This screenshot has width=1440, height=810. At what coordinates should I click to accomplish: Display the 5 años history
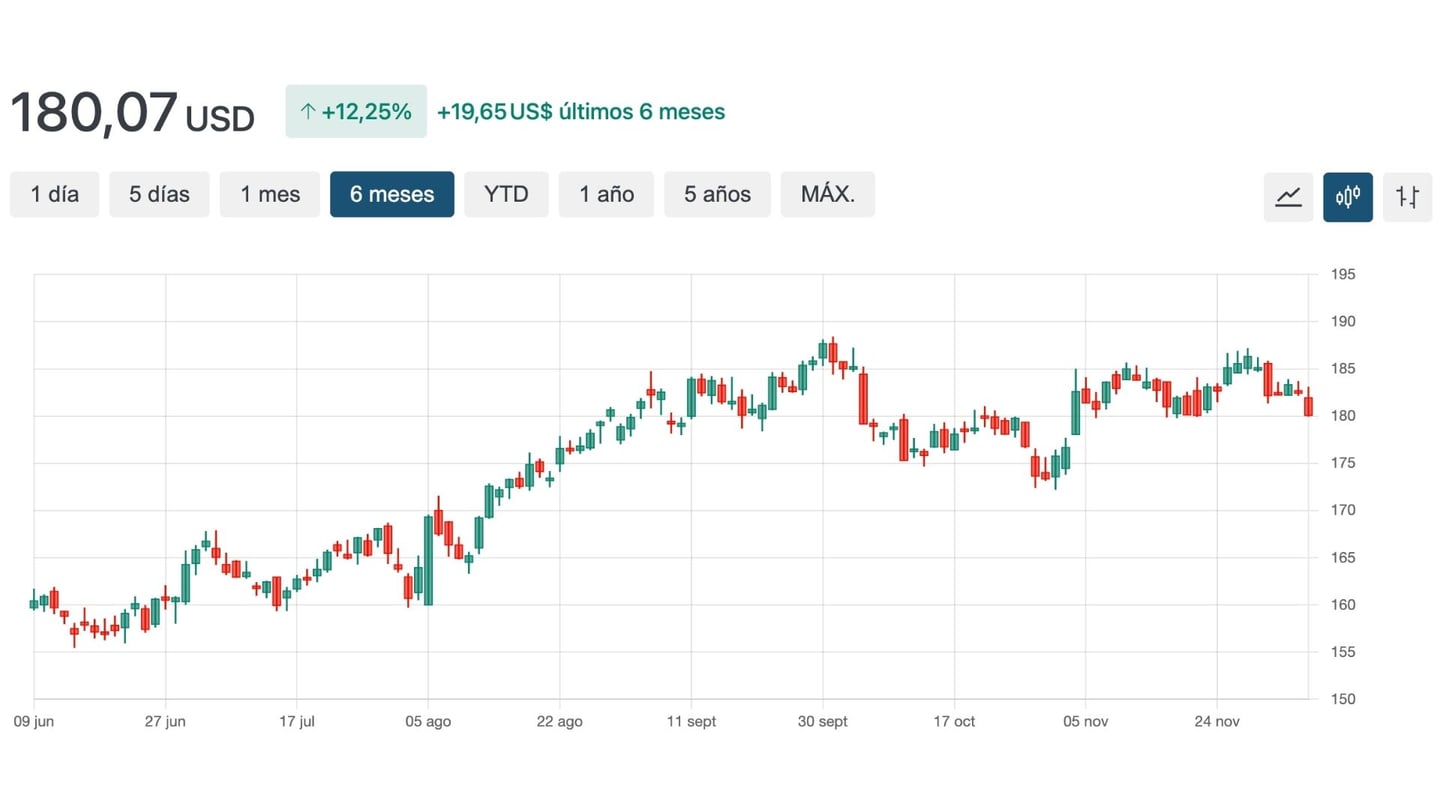[717, 194]
